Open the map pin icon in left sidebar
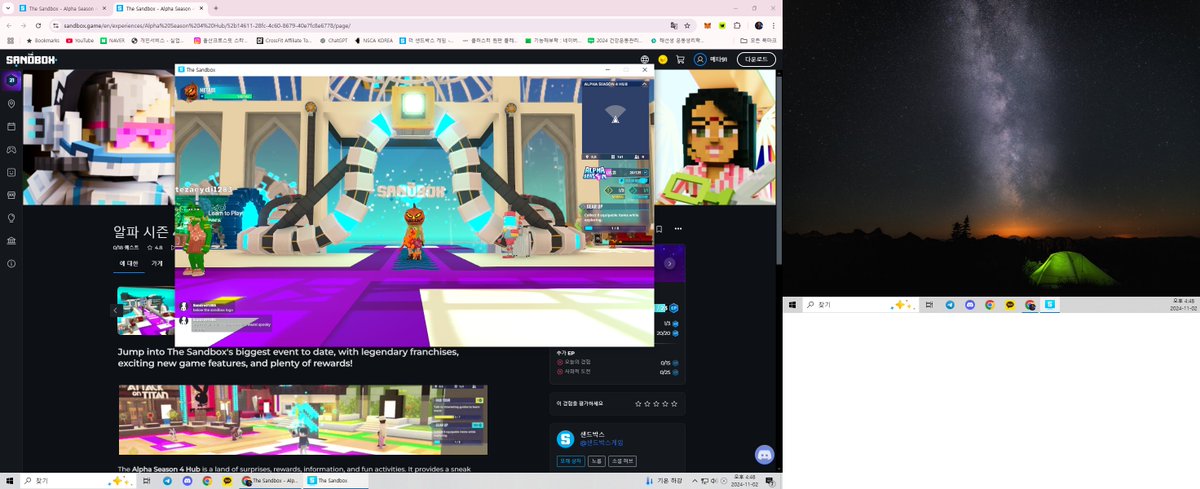1200x489 pixels. pyautogui.click(x=11, y=104)
